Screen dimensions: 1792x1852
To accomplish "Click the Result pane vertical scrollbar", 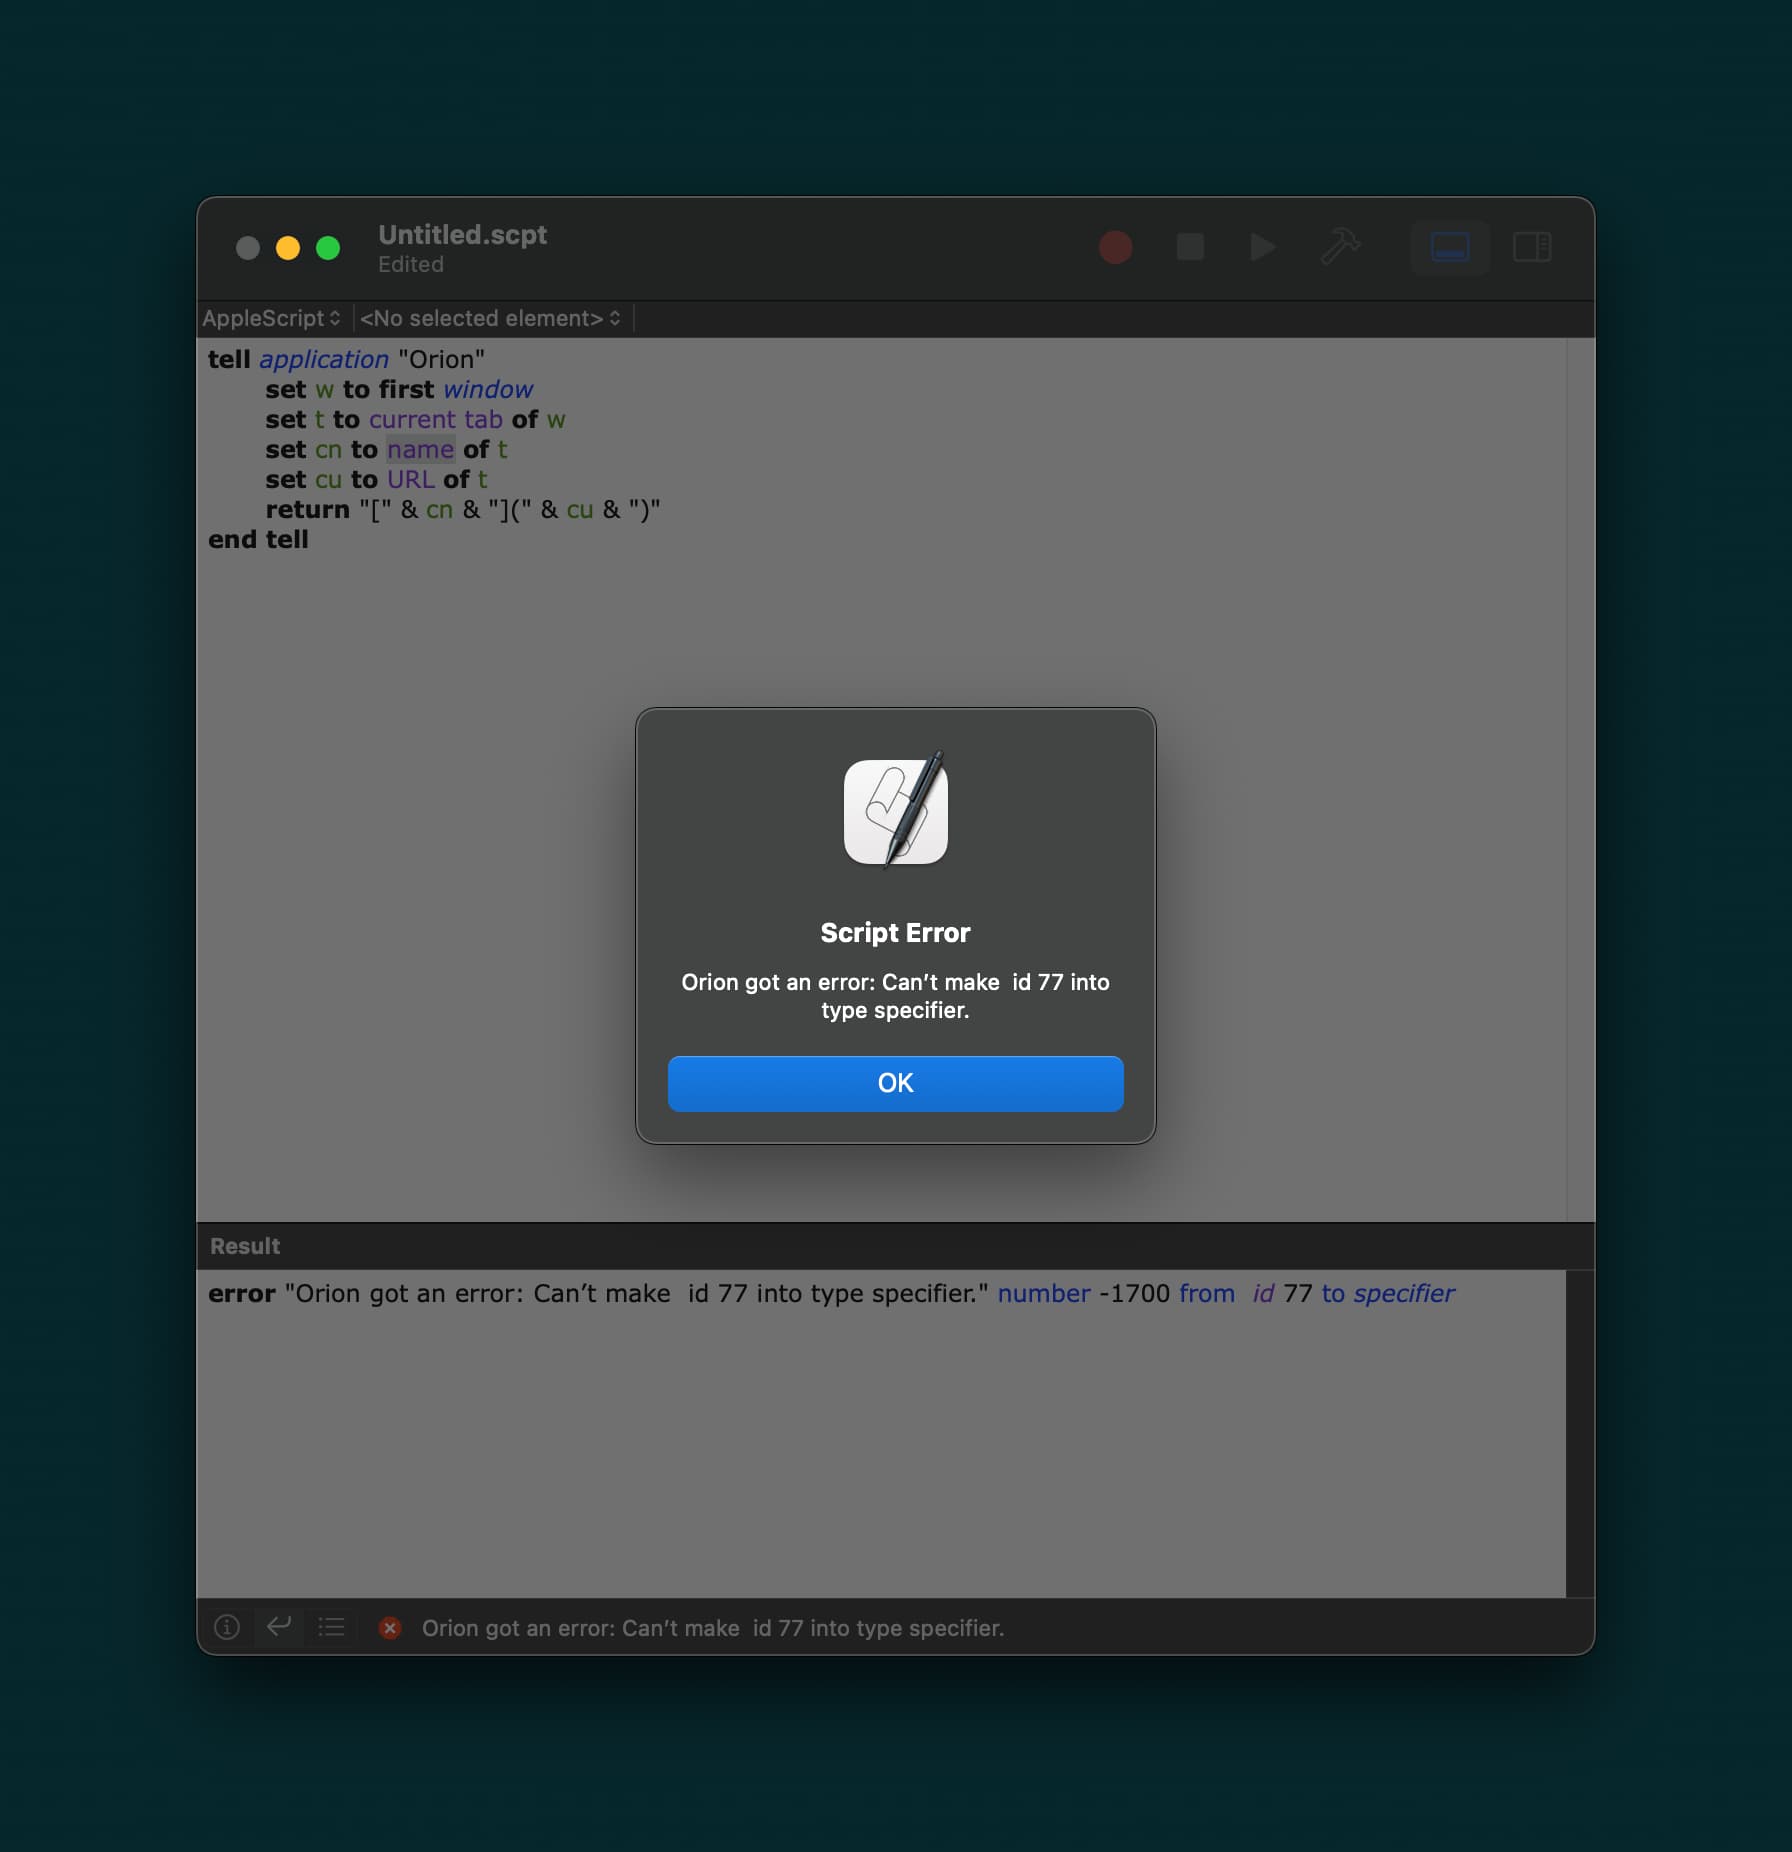I will pyautogui.click(x=1579, y=1433).
